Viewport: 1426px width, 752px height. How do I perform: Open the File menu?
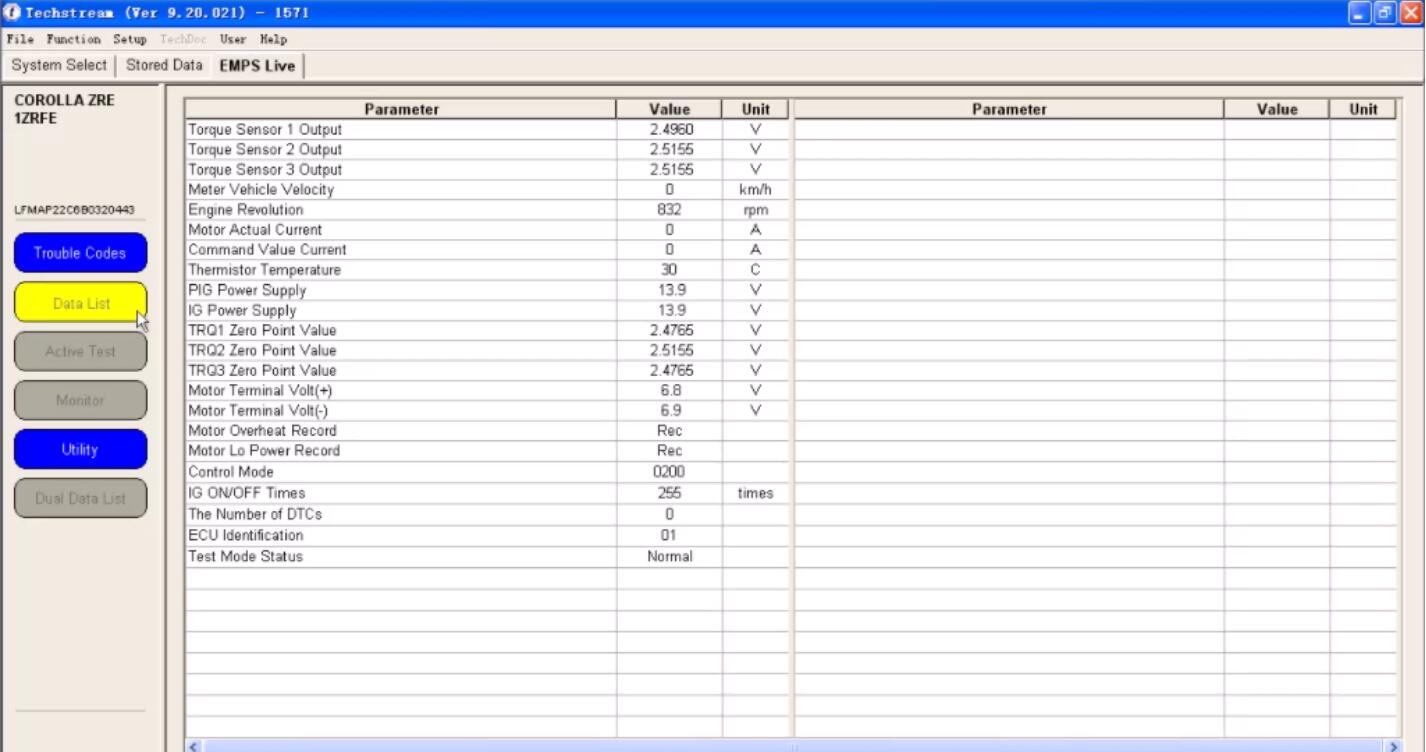(x=20, y=40)
